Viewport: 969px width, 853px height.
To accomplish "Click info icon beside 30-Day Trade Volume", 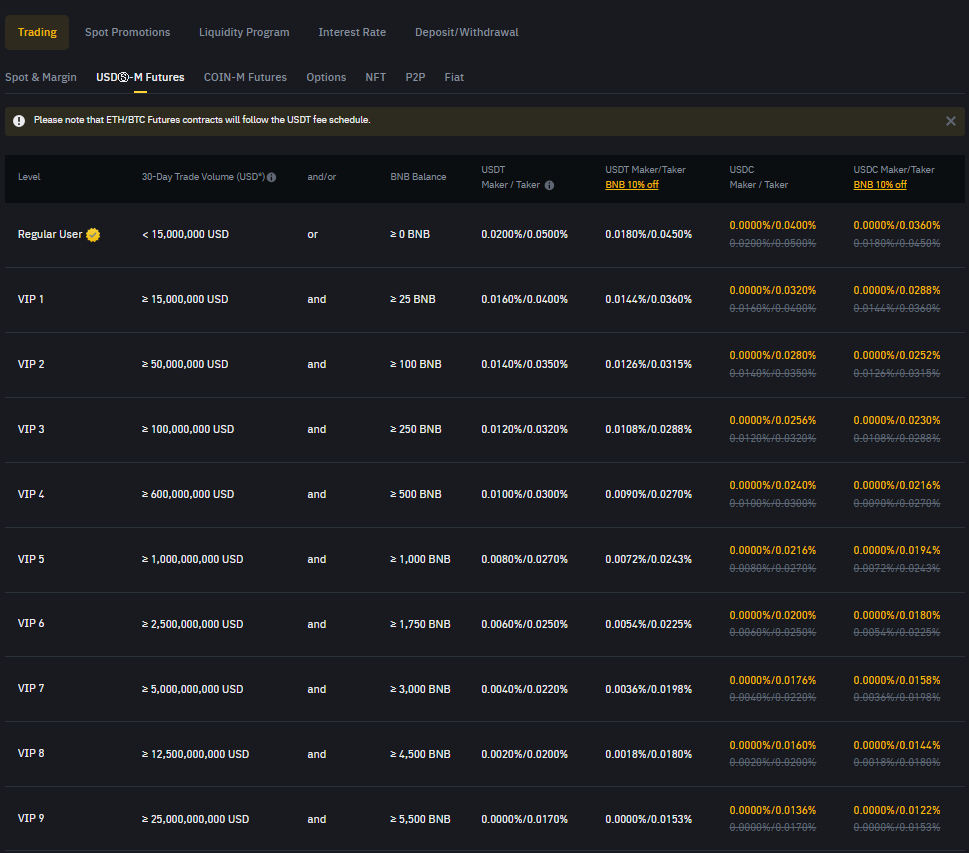I will [272, 177].
